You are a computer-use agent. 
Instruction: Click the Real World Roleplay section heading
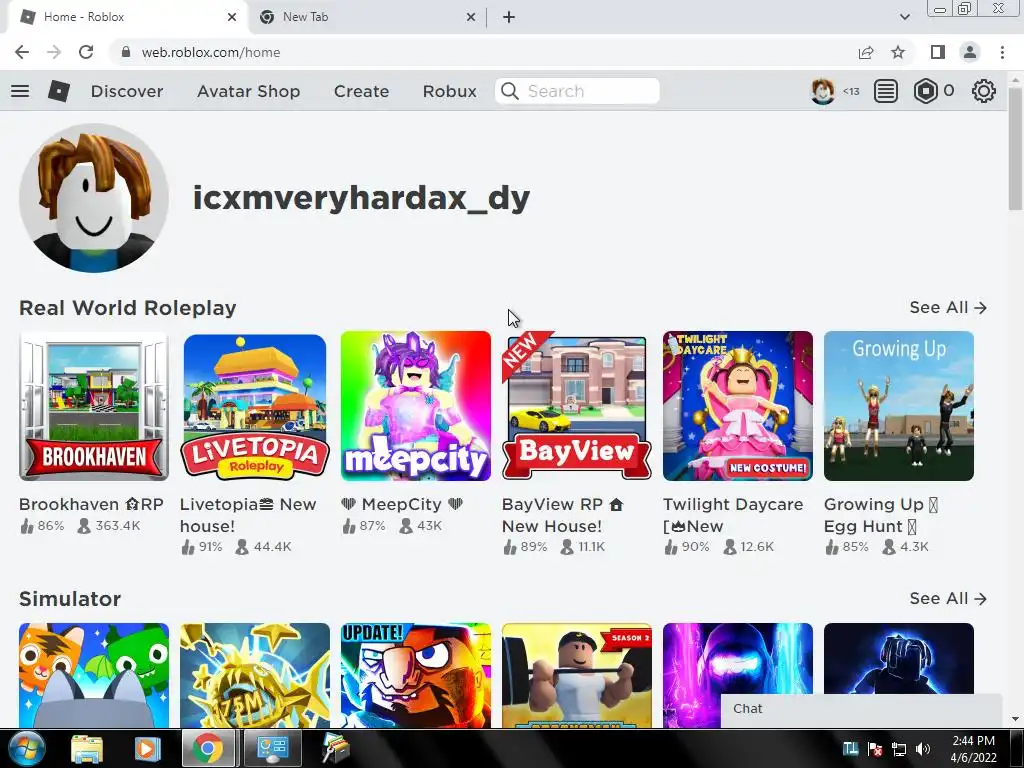127,308
